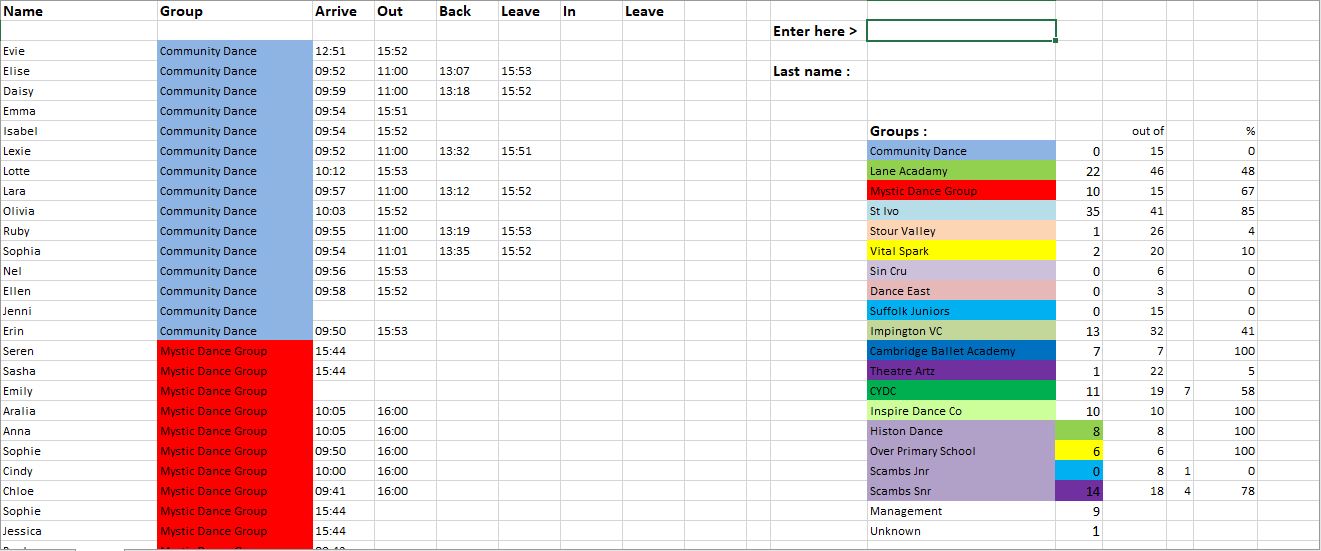Image resolution: width=1321 pixels, height=551 pixels.
Task: Click the empty 'Enter here >' input cell
Action: coord(960,31)
